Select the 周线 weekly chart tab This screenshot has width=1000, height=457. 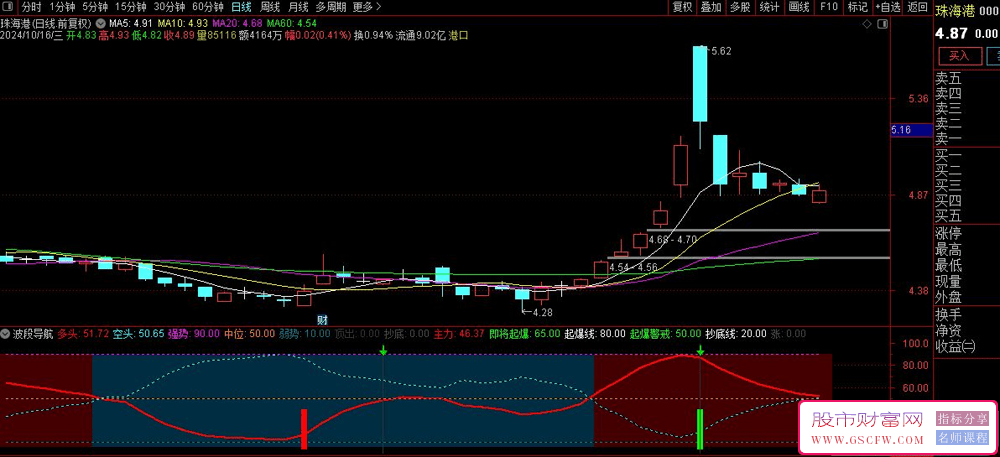pyautogui.click(x=270, y=7)
